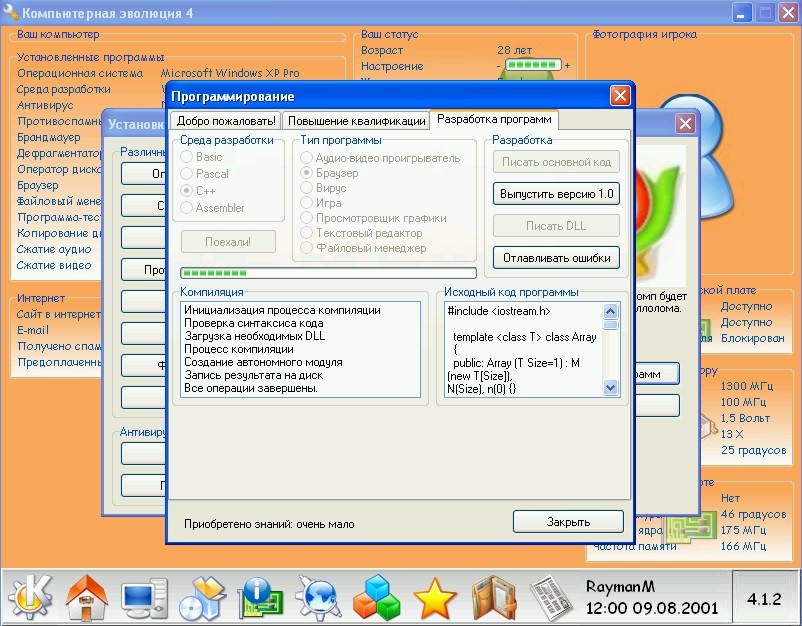Click the Писать DLL button
Viewport: 802px width, 626px height.
[x=556, y=226]
